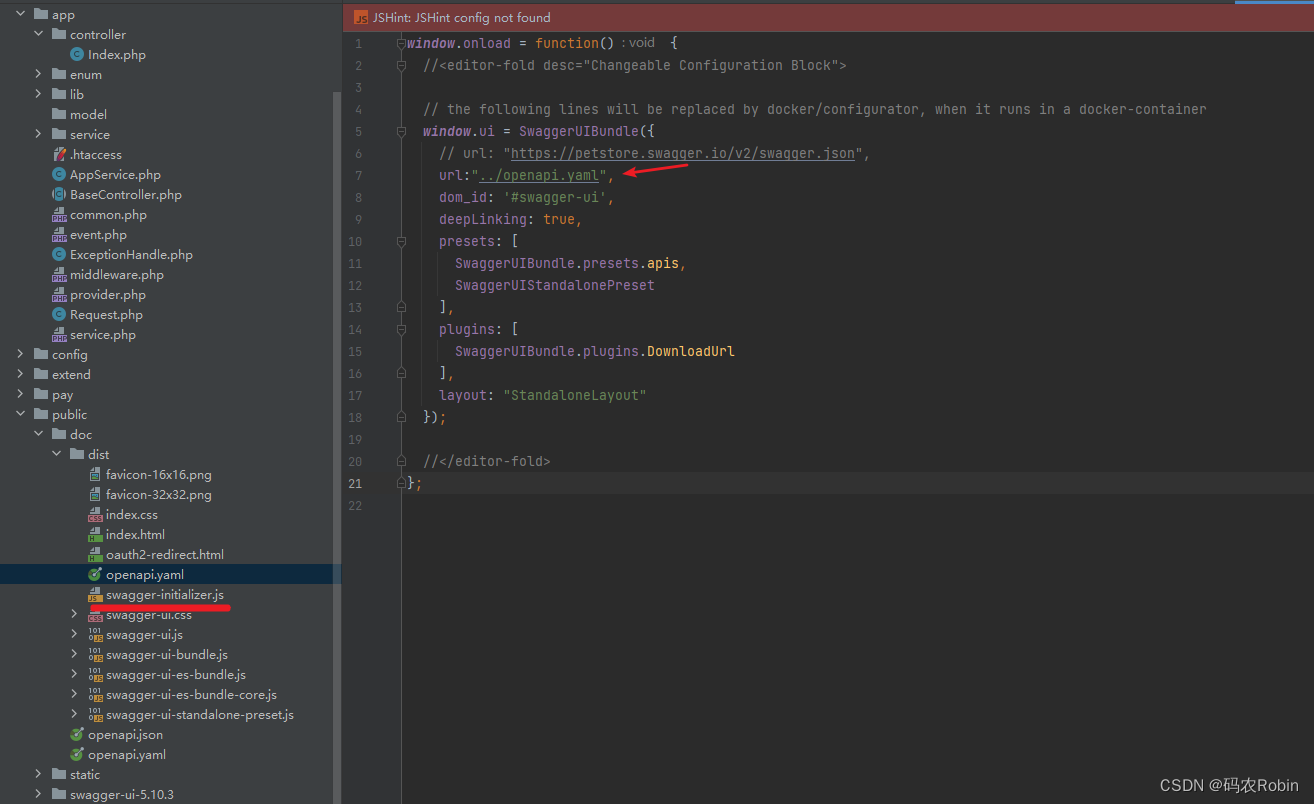Click the service.php file icon
The width and height of the screenshot is (1314, 804).
(59, 334)
